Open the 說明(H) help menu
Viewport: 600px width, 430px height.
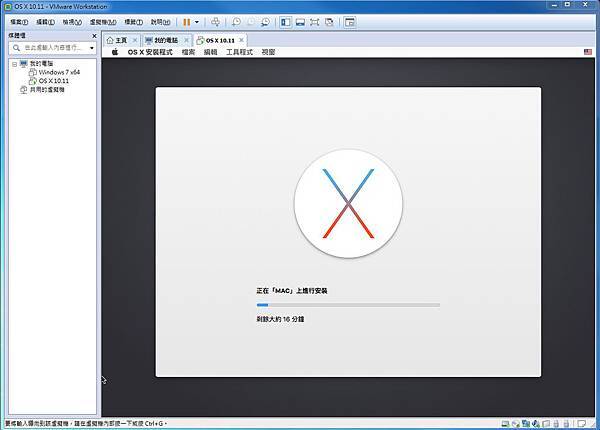[160, 22]
